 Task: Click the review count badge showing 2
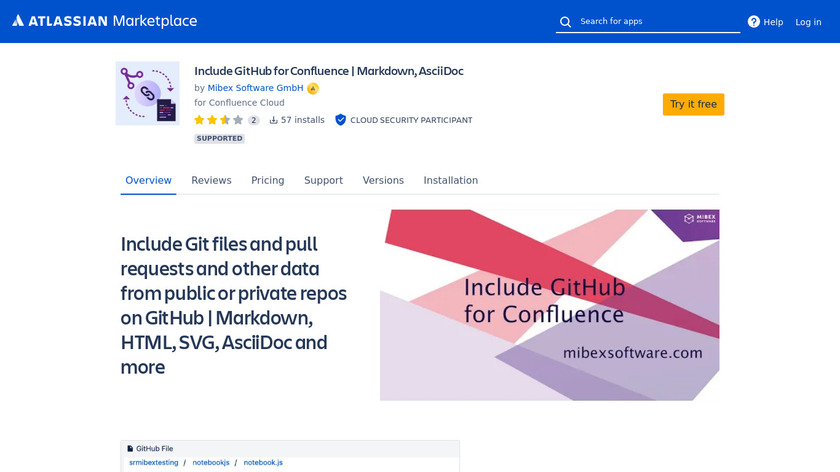pos(254,120)
